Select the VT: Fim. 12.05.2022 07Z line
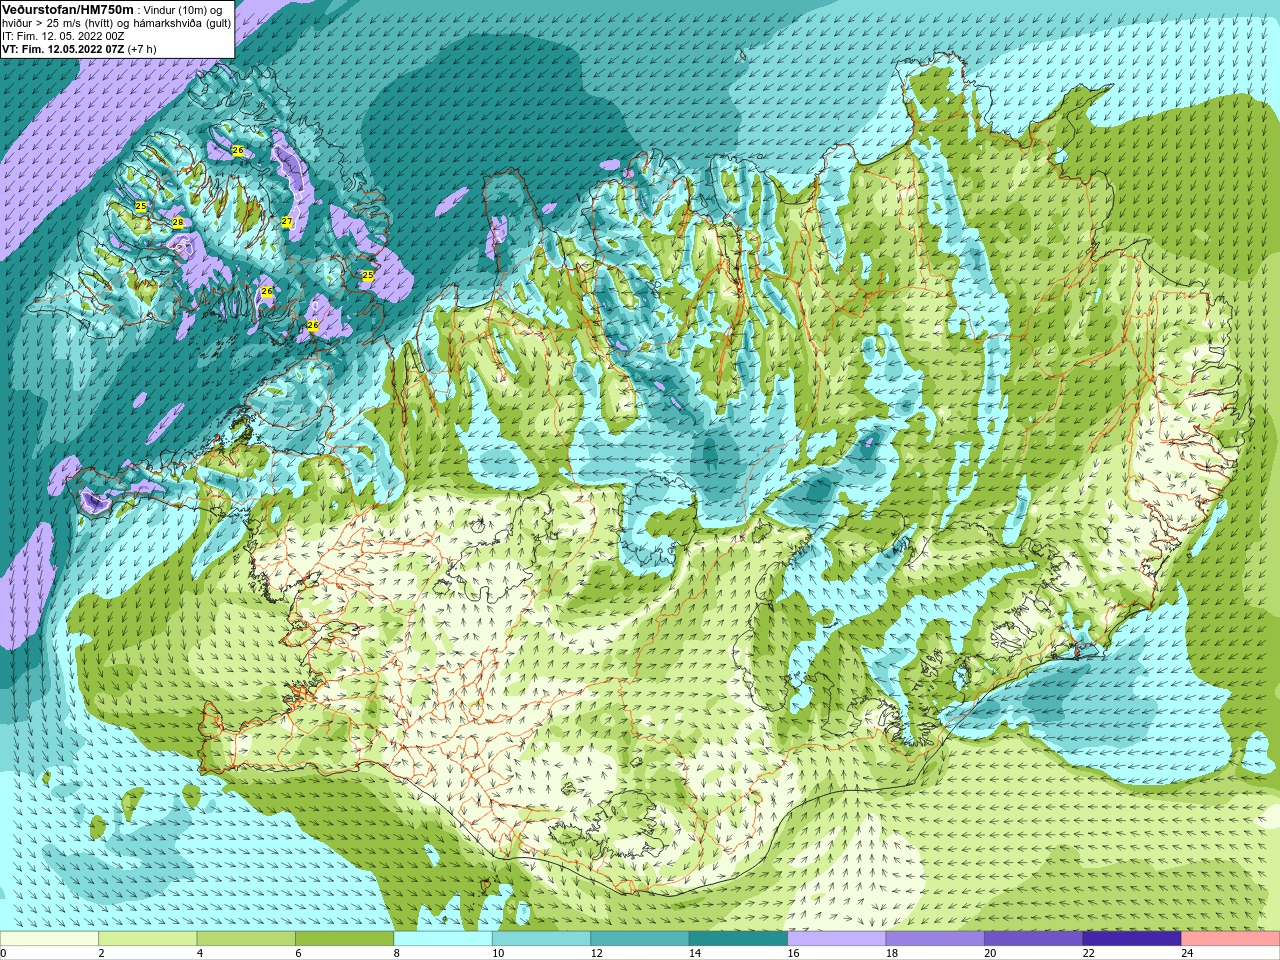 point(79,49)
